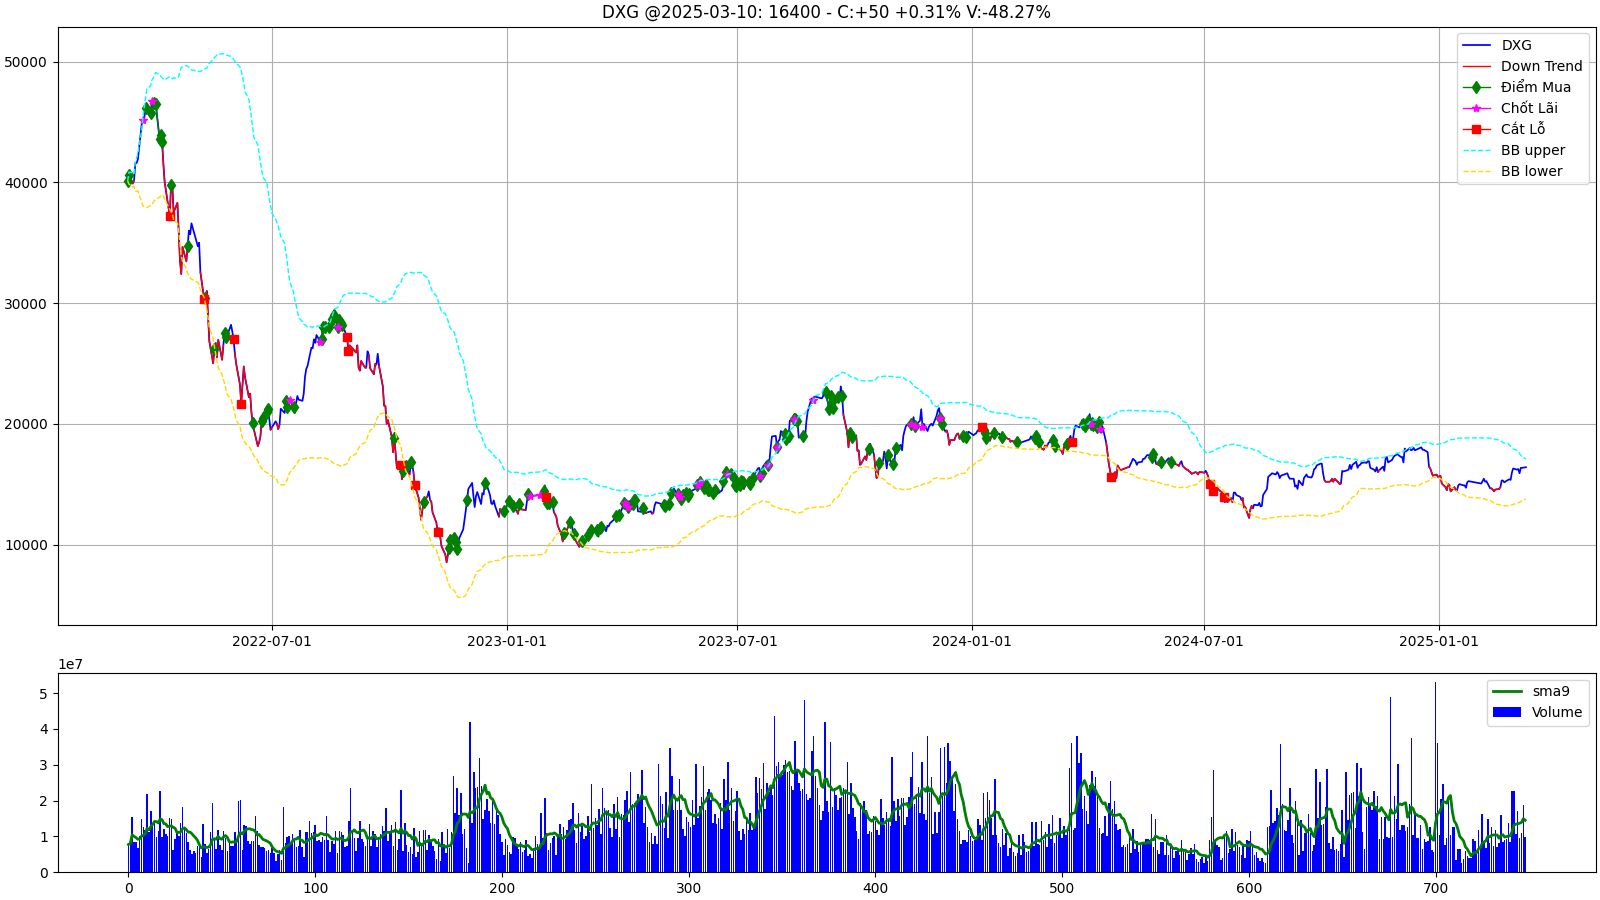1600x900 pixels.
Task: Click the 2024-07-01 date tick label
Action: click(1204, 641)
